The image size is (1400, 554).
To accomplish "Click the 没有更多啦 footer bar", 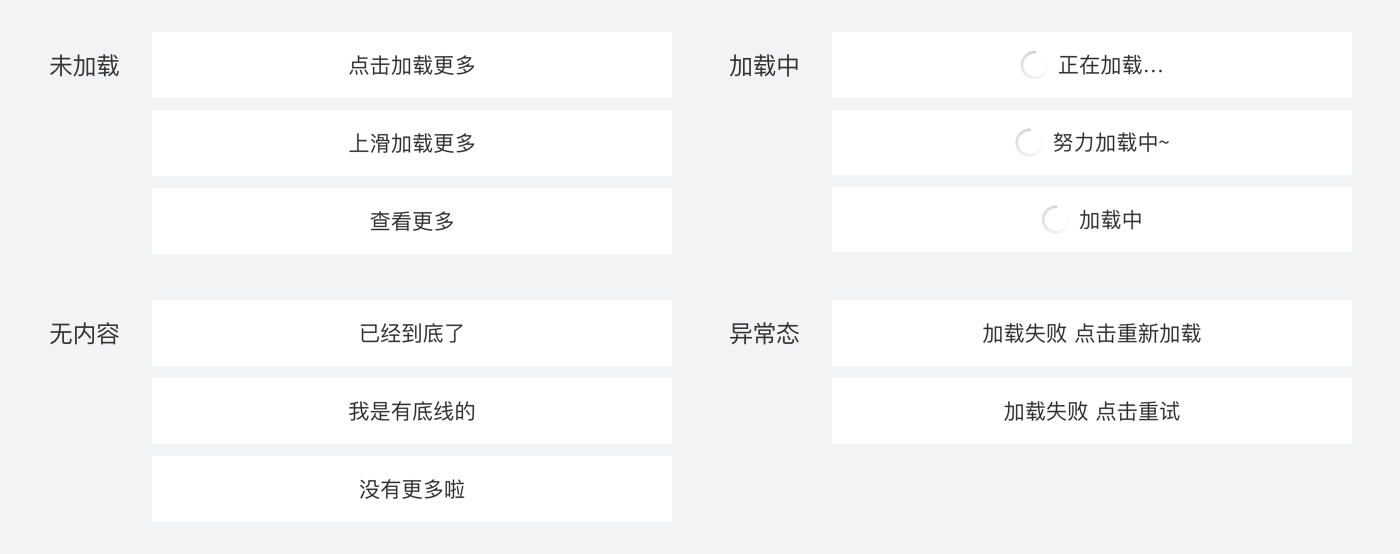I will point(411,489).
